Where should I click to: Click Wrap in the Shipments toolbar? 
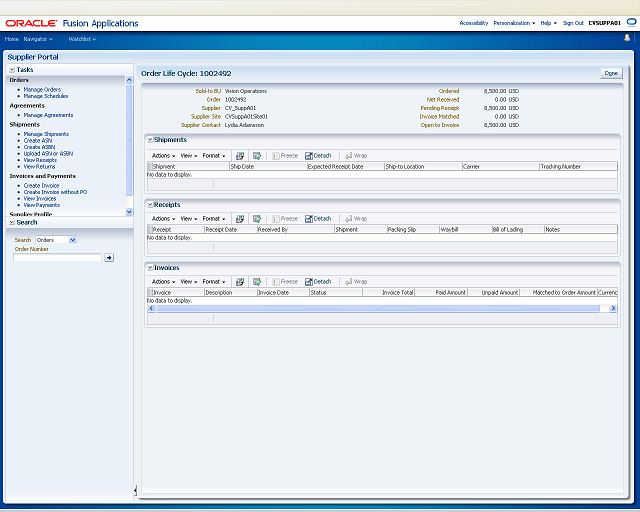click(x=356, y=156)
